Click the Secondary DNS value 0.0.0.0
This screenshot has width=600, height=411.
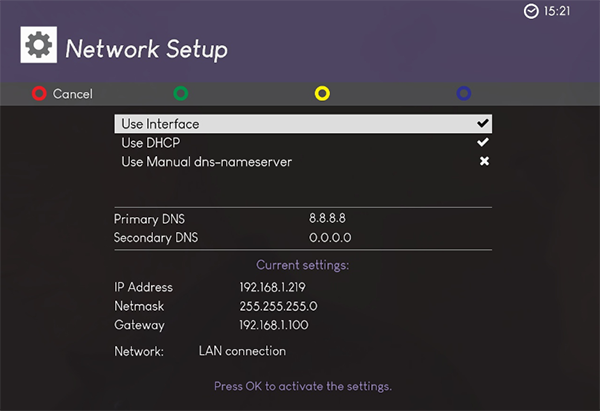[330, 238]
